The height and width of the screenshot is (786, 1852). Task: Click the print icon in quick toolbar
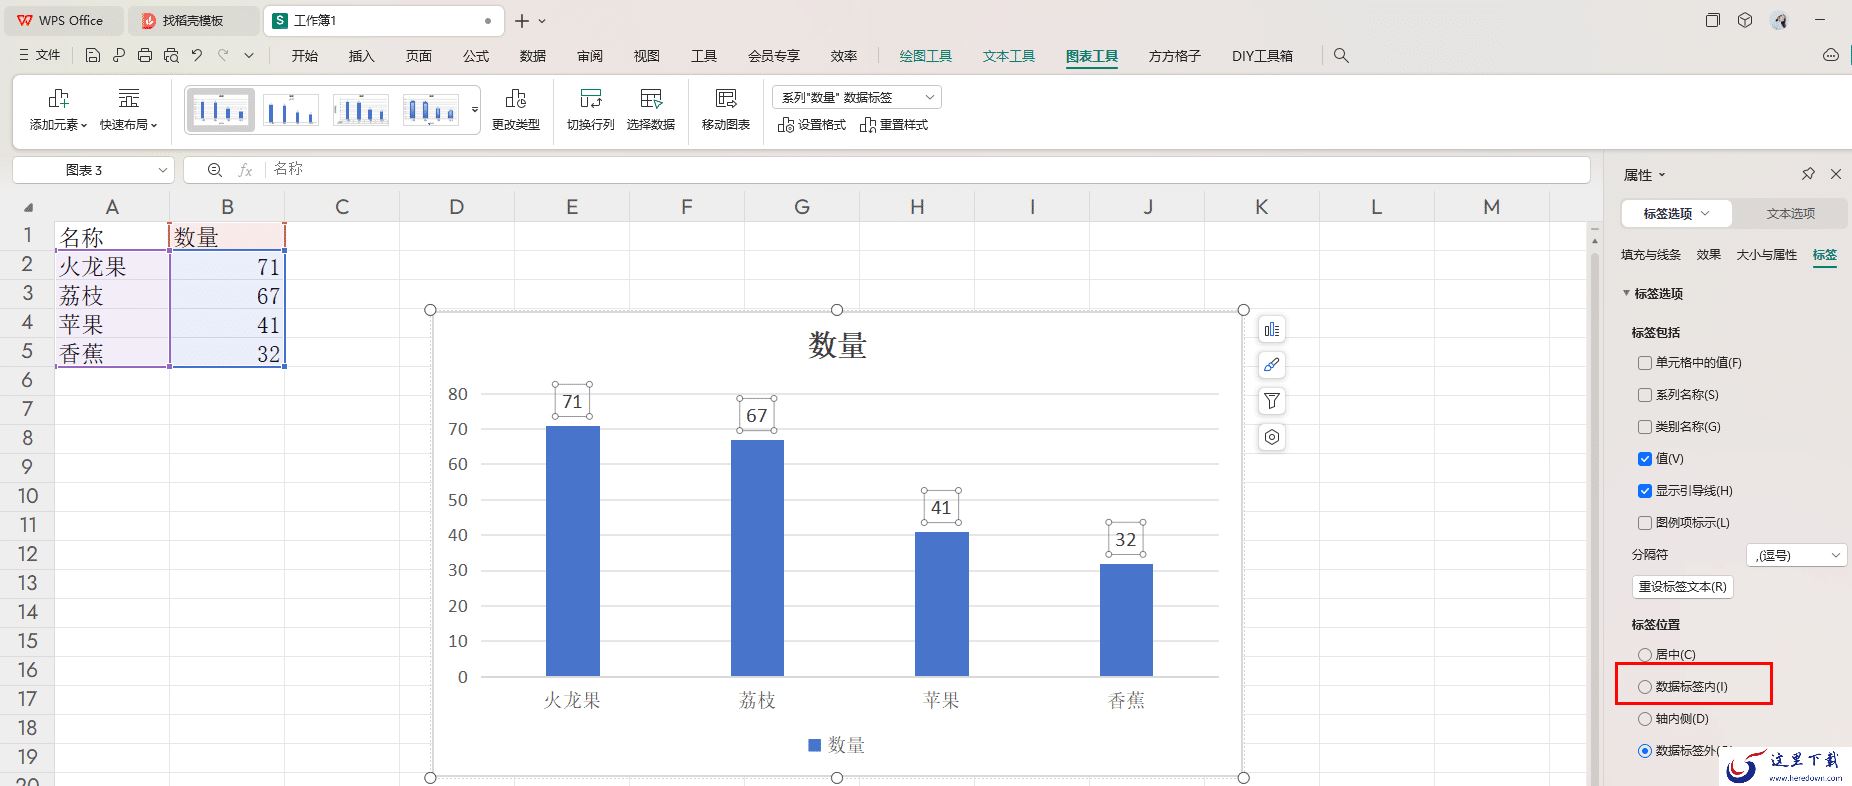145,56
